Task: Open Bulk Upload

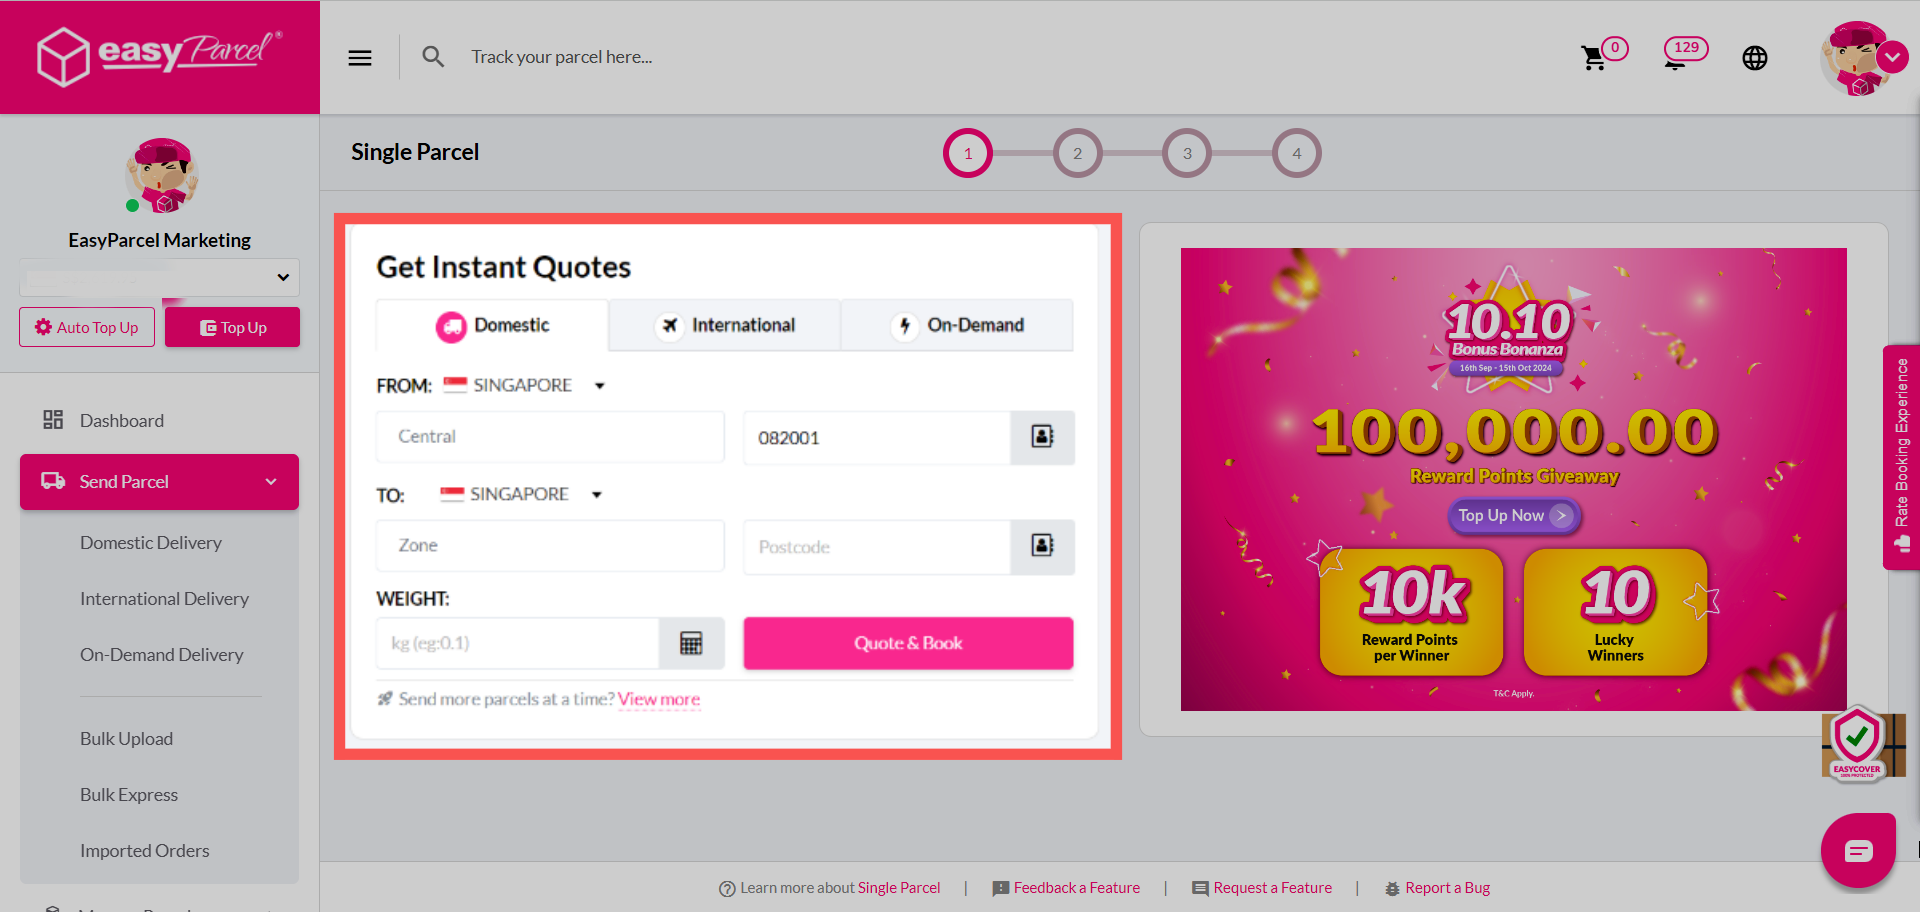Action: [126, 739]
